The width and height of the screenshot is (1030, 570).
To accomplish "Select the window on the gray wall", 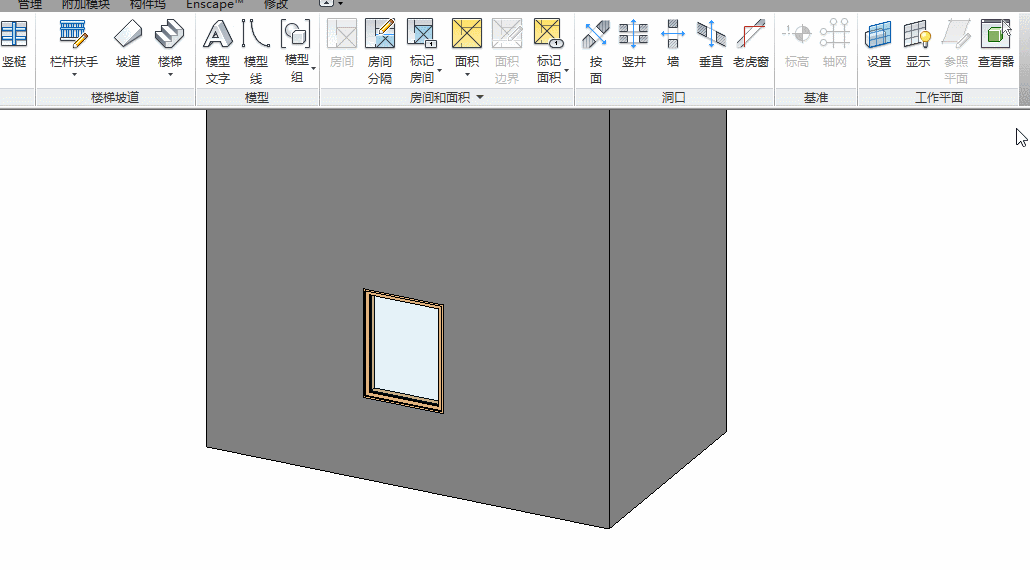I will (x=403, y=351).
